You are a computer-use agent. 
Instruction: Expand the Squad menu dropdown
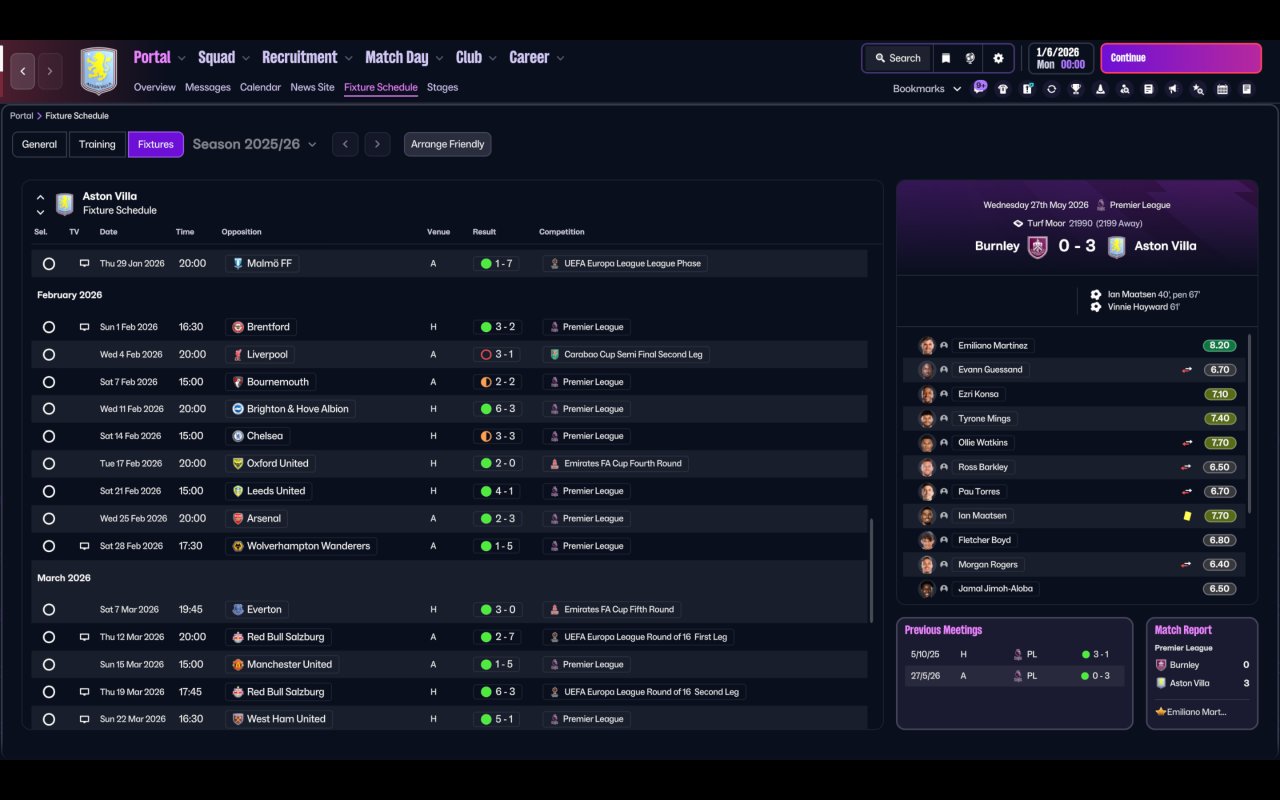click(246, 58)
